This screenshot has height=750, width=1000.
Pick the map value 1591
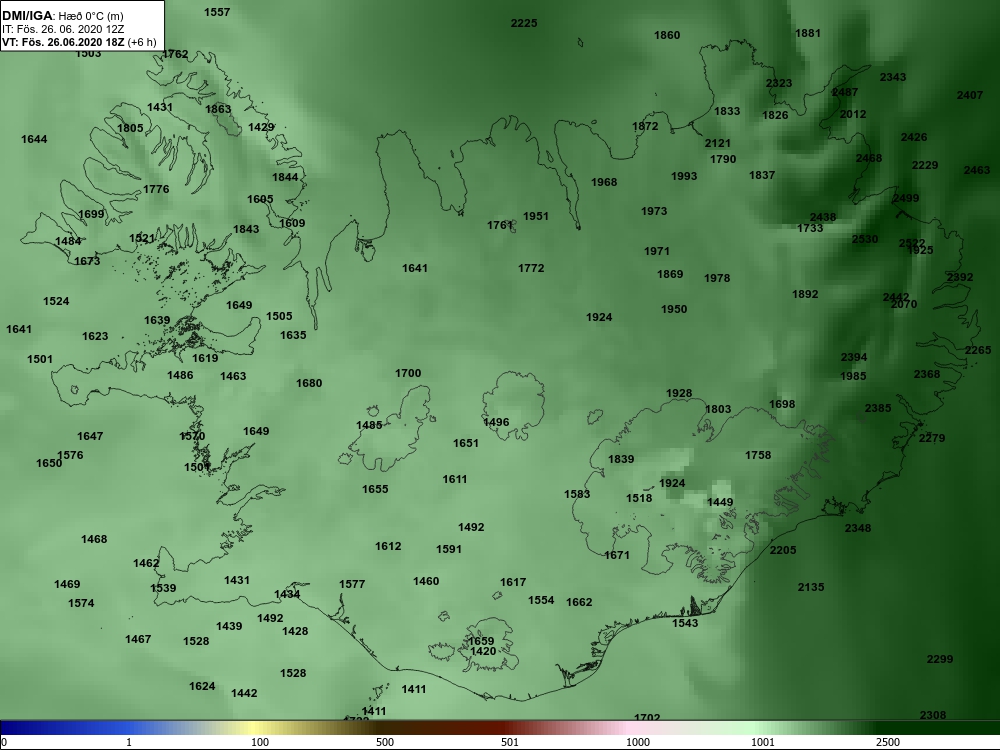coord(449,549)
